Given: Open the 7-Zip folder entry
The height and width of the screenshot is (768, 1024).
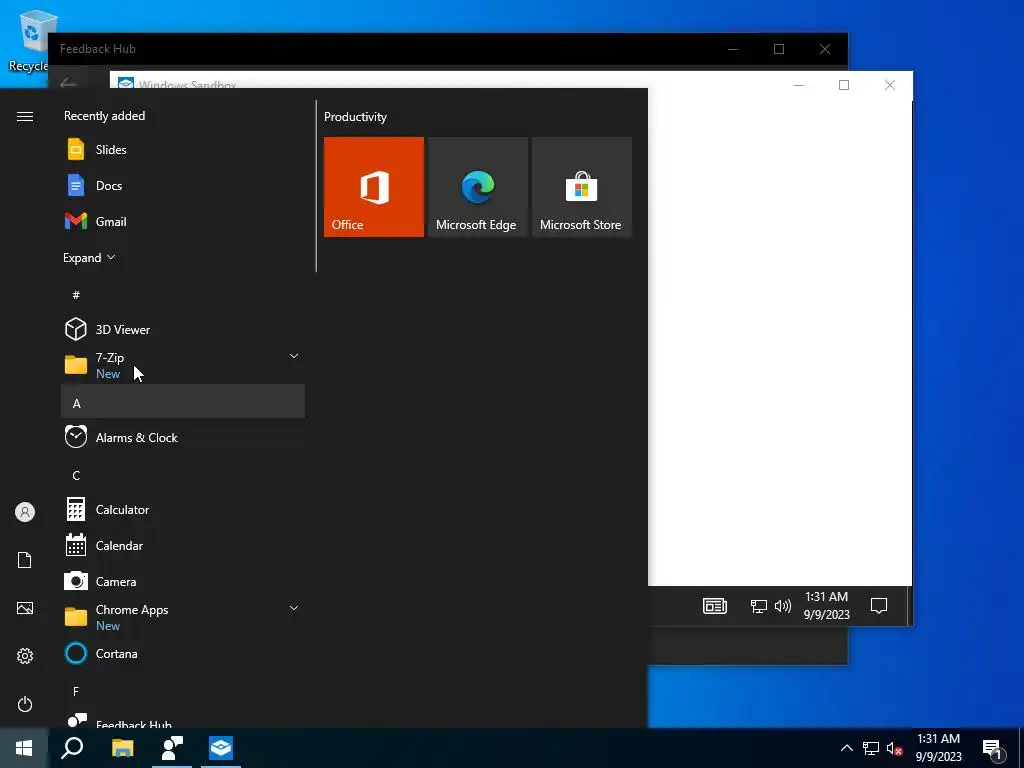Looking at the screenshot, I should 183,365.
